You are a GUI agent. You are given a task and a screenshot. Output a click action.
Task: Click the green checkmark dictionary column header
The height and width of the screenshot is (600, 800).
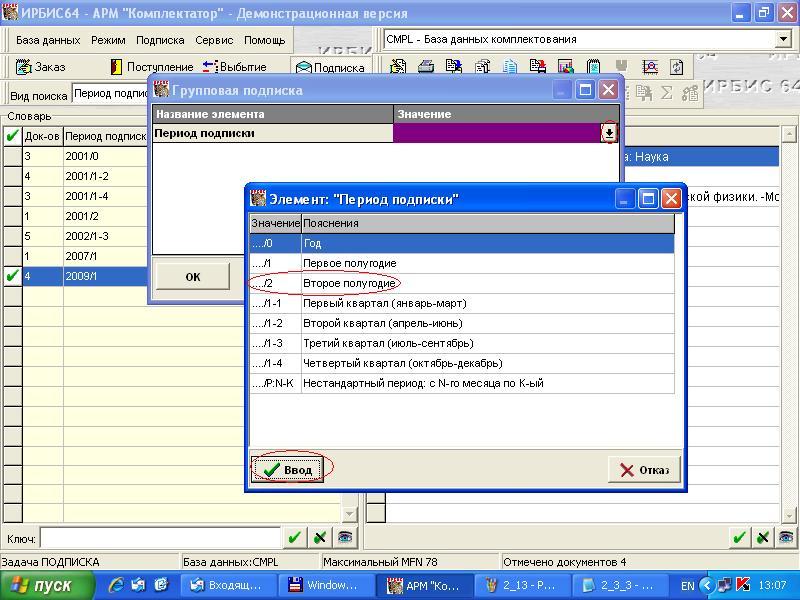(x=12, y=136)
